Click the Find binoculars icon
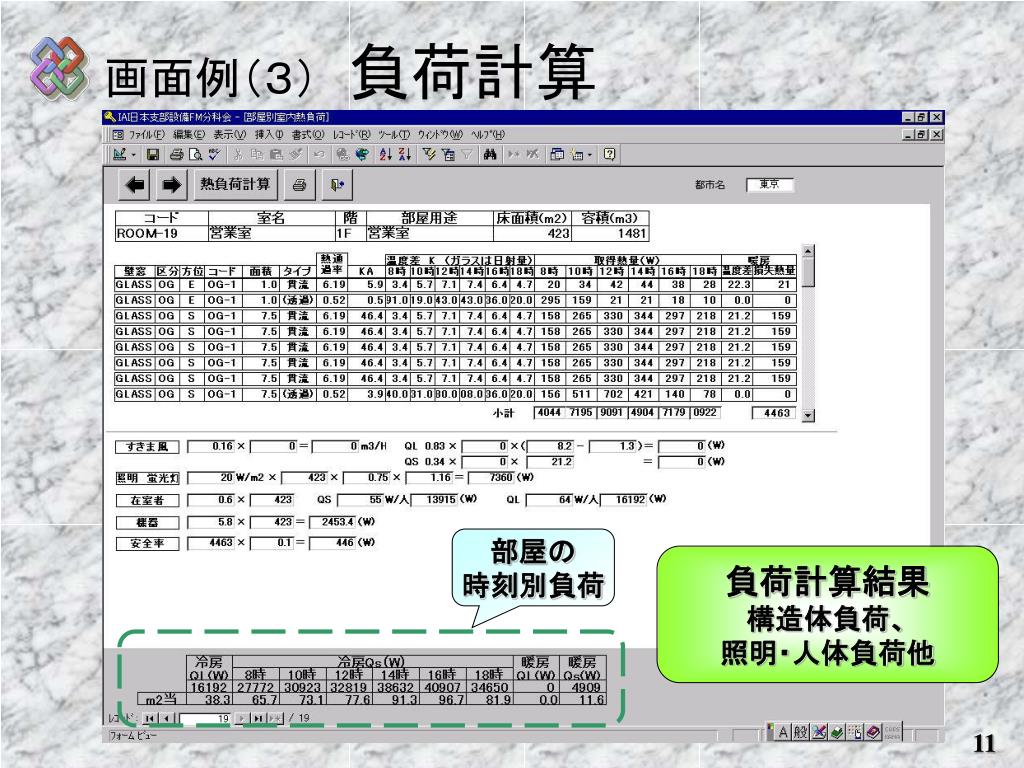Viewport: 1024px width, 768px height. (490, 155)
